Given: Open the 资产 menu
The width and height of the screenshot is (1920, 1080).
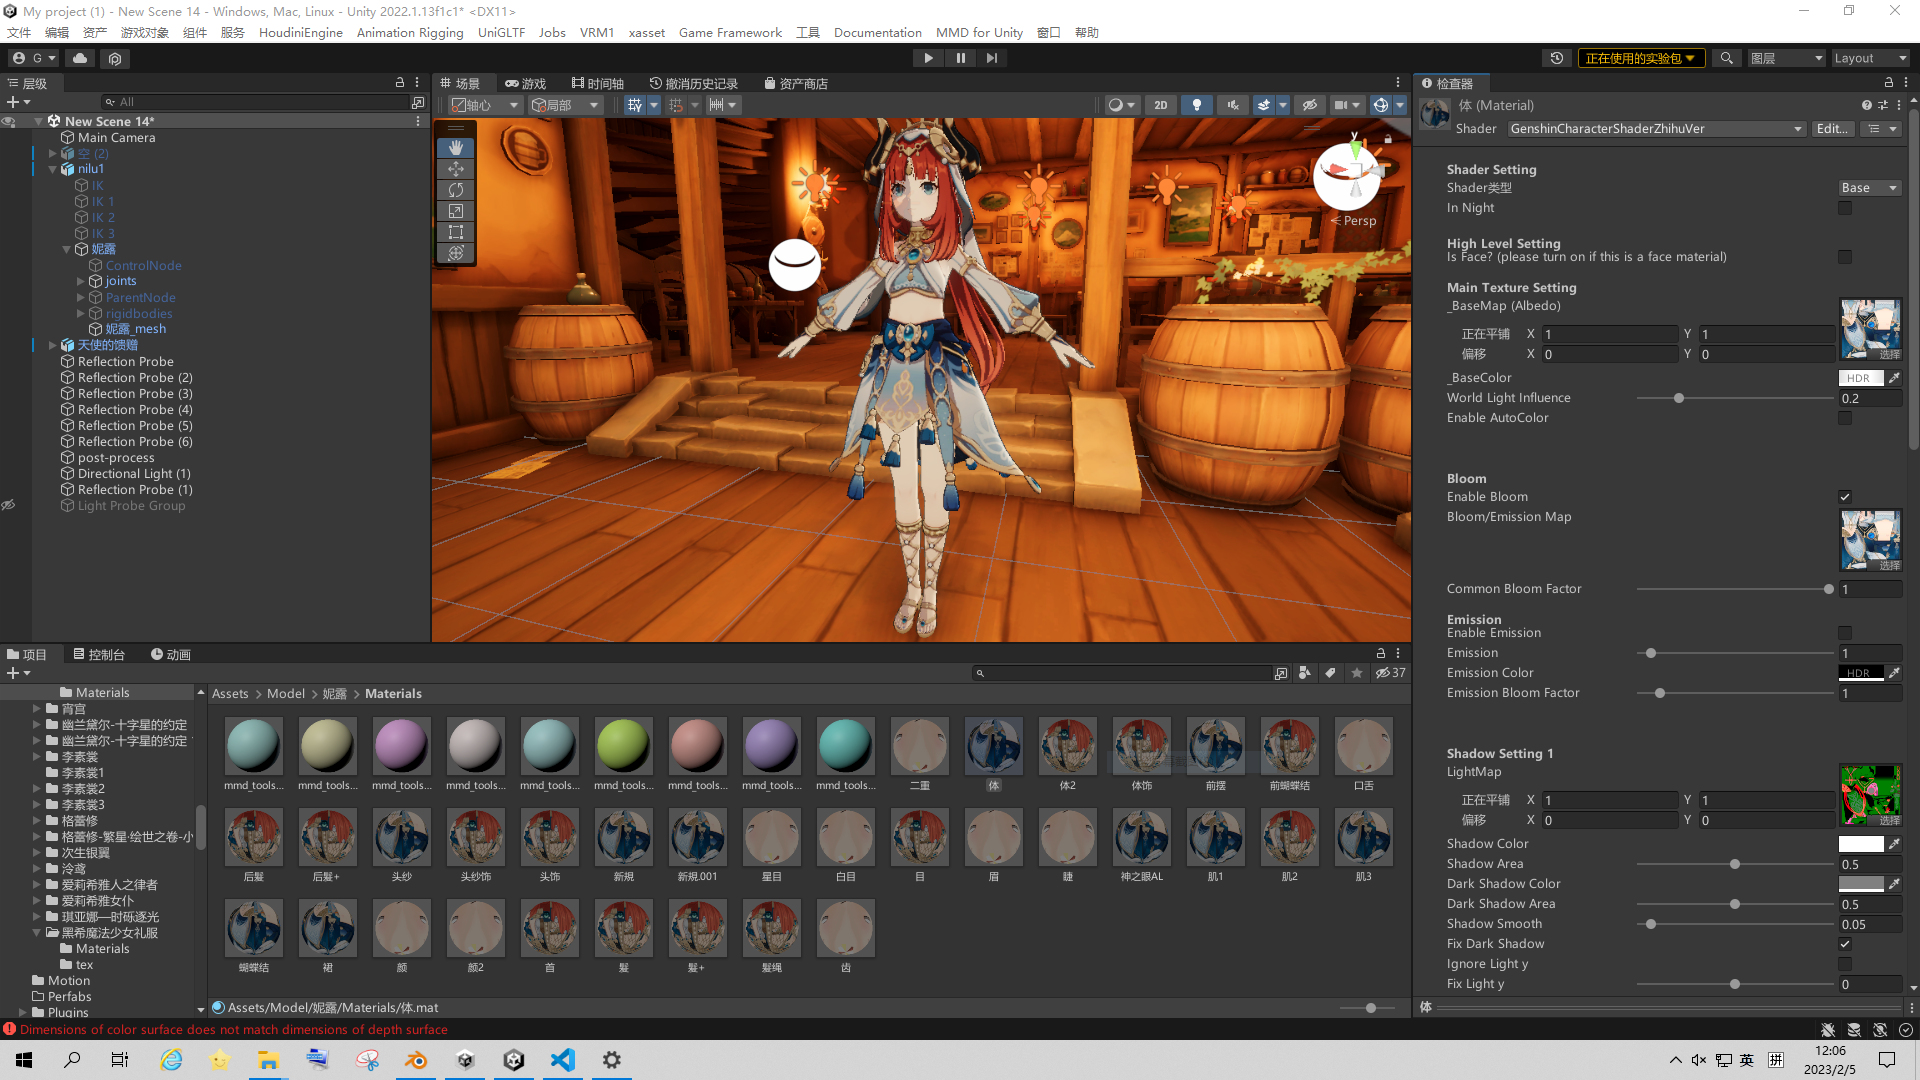Looking at the screenshot, I should click(94, 32).
